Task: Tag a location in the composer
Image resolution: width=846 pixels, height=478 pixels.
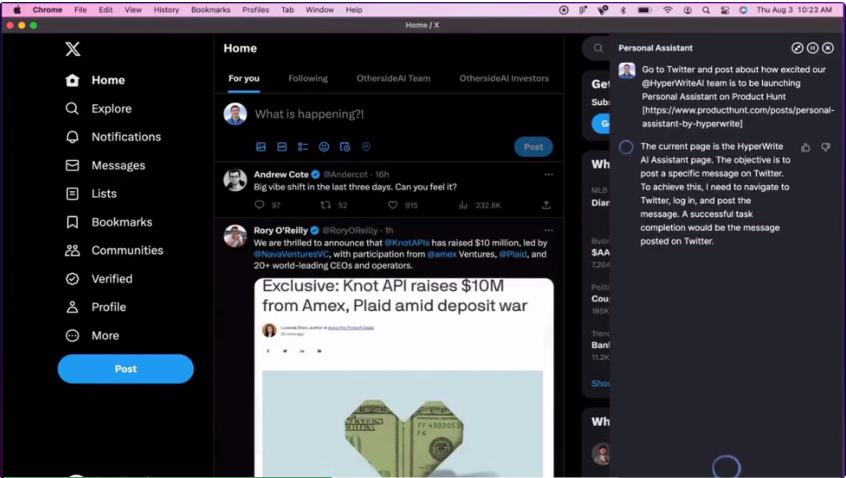Action: (x=366, y=147)
